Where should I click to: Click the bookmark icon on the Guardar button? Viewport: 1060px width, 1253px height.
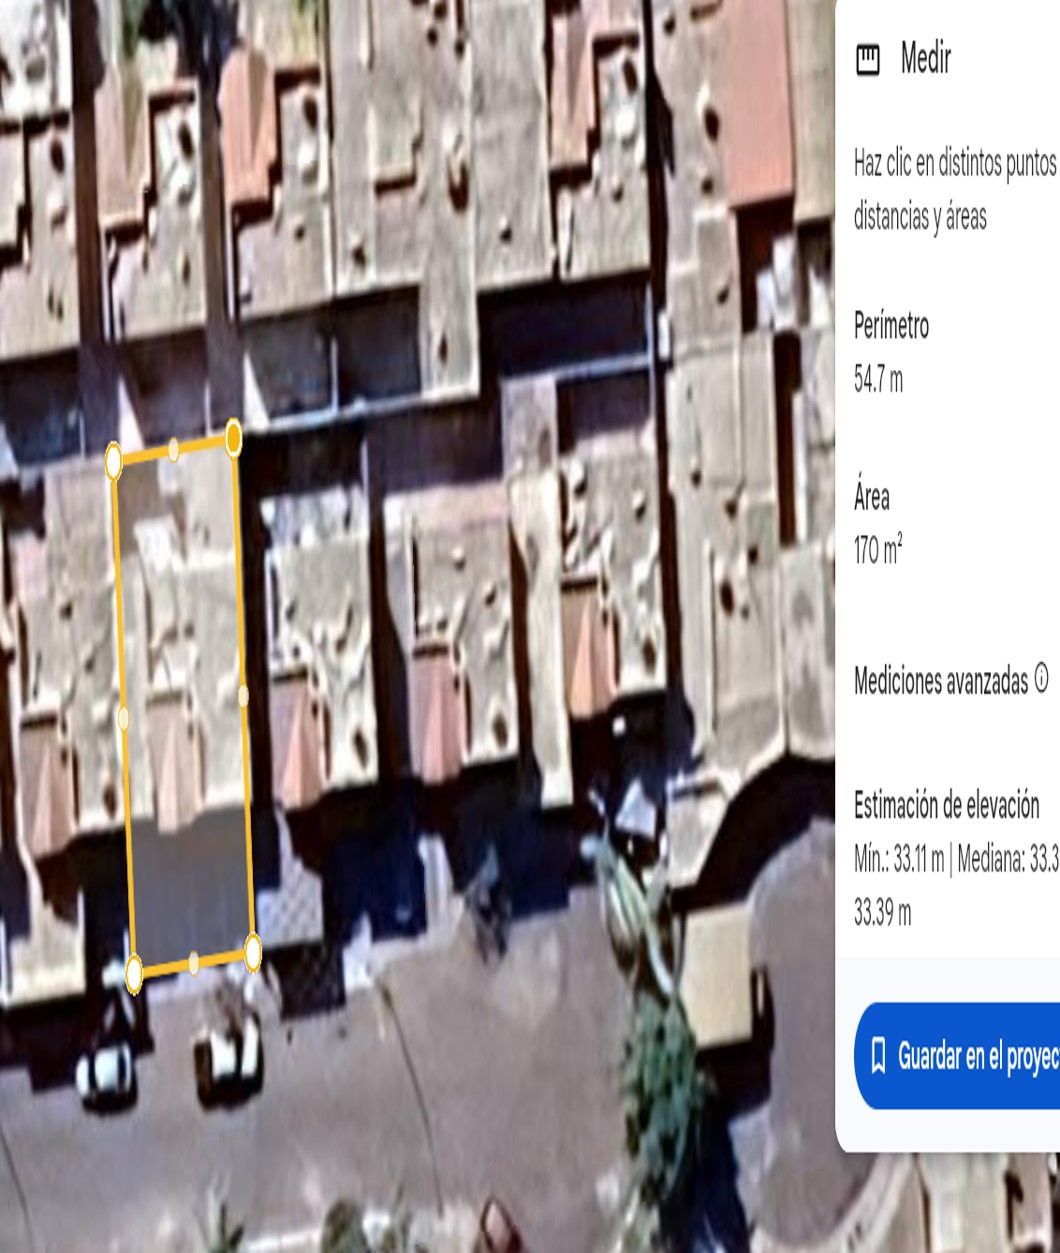pos(879,1055)
